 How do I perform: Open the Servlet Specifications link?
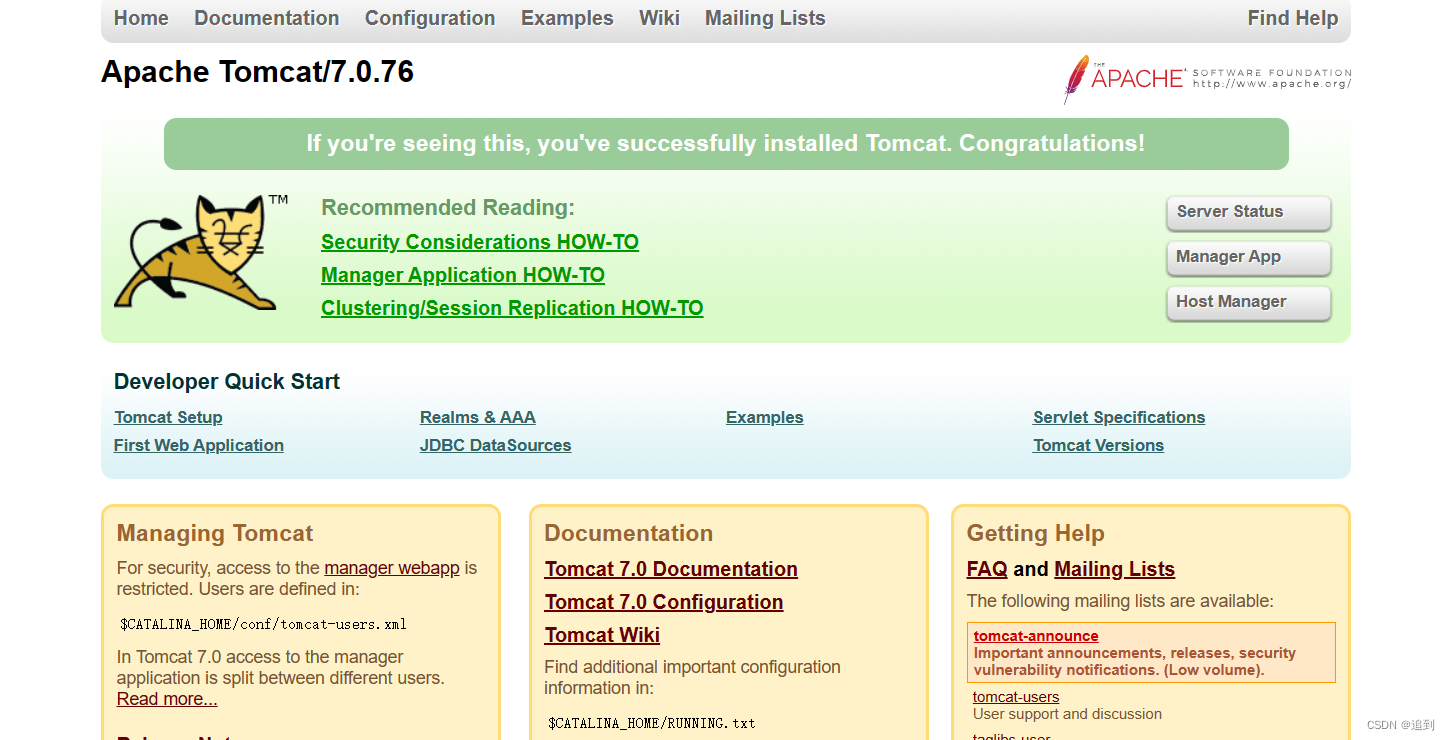[1119, 417]
